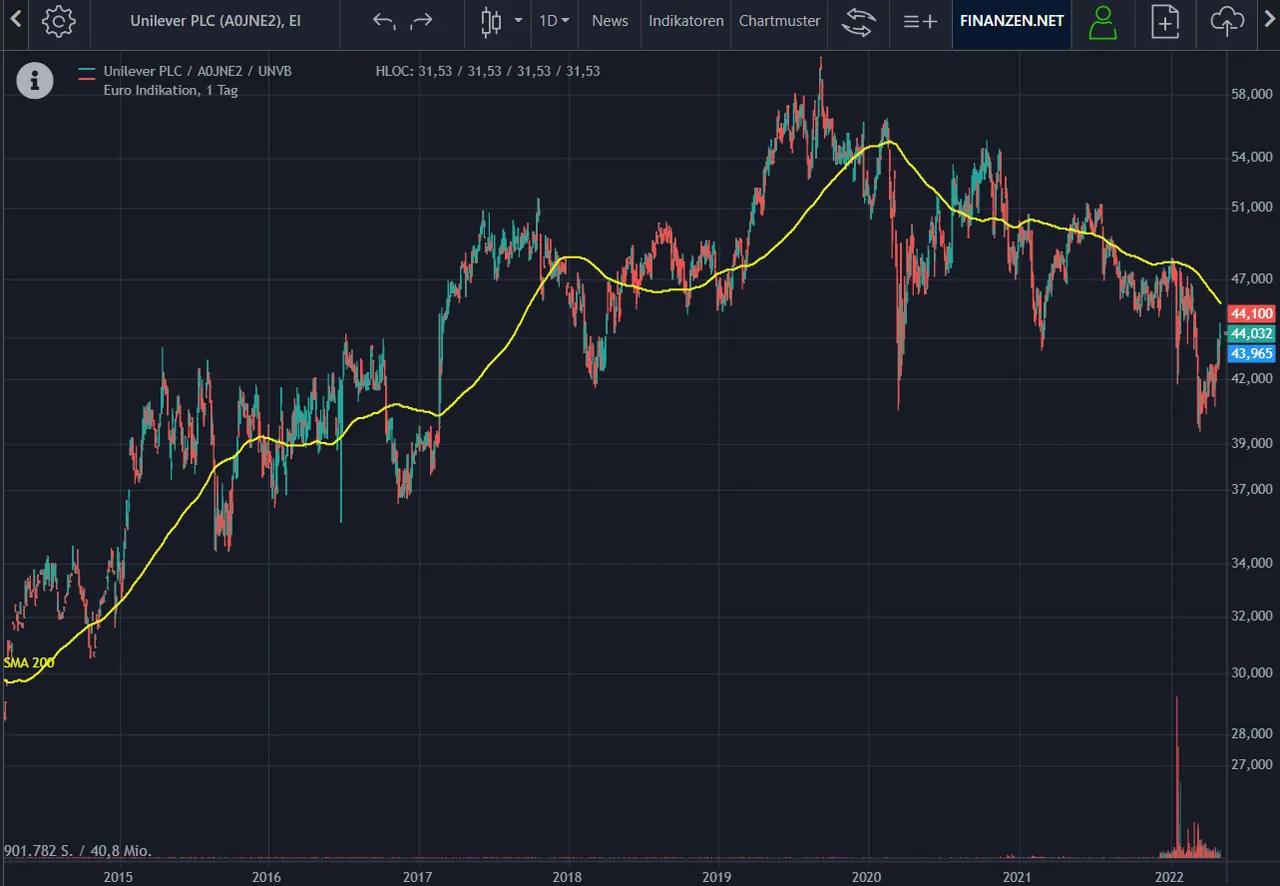Undo last chart action
Viewport: 1280px width, 886px height.
tap(384, 21)
